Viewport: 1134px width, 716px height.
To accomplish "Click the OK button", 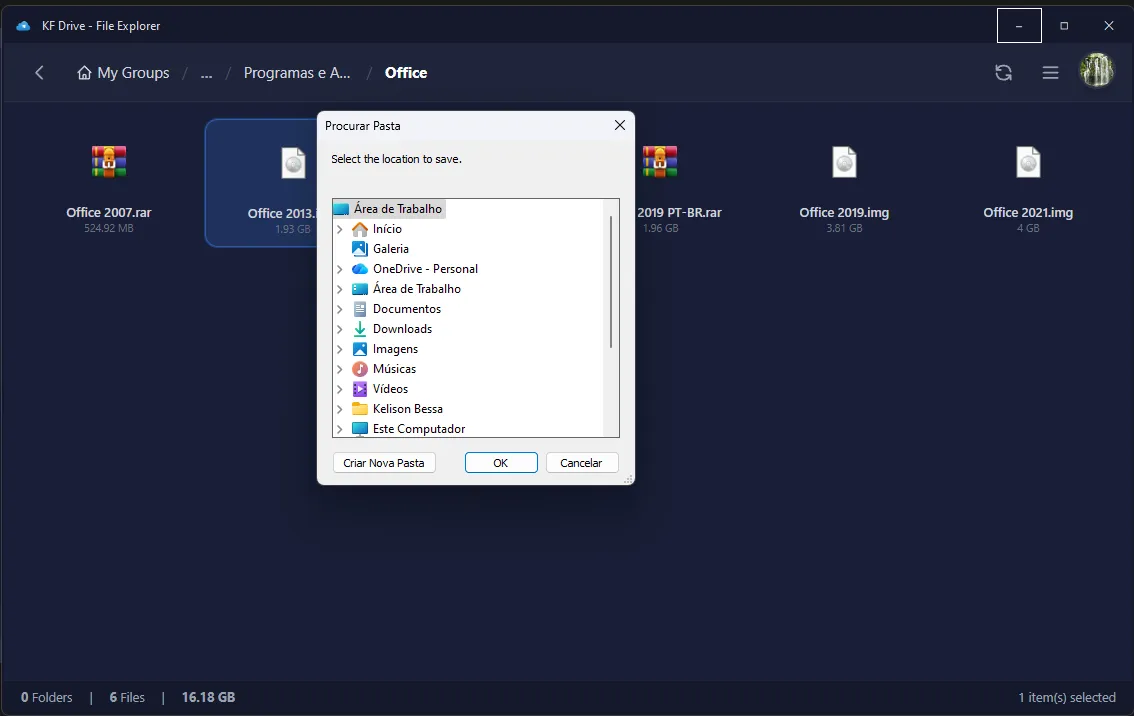I will pos(501,463).
